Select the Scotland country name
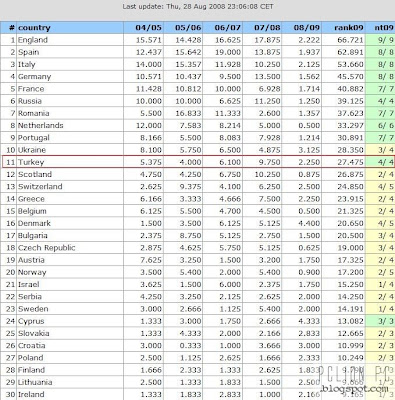The width and height of the screenshot is (395, 400). coord(35,174)
